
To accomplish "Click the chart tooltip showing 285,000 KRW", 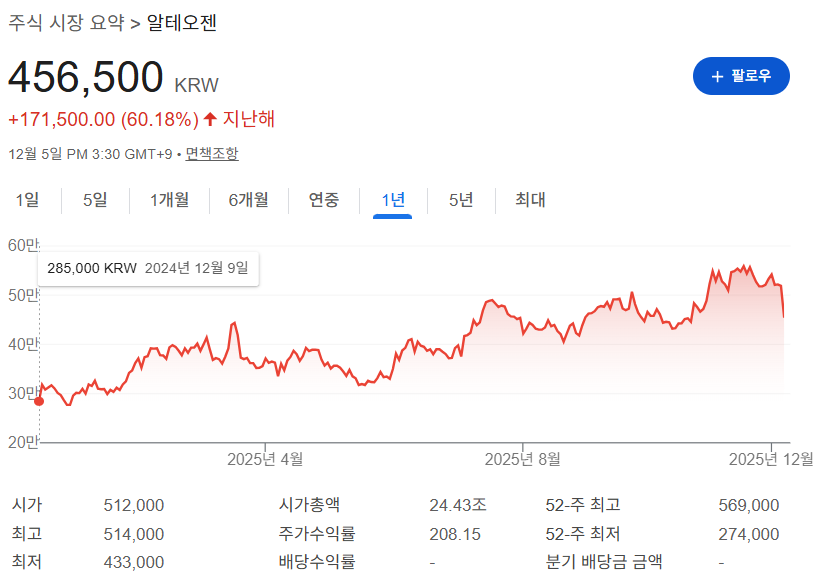I will click(x=148, y=268).
